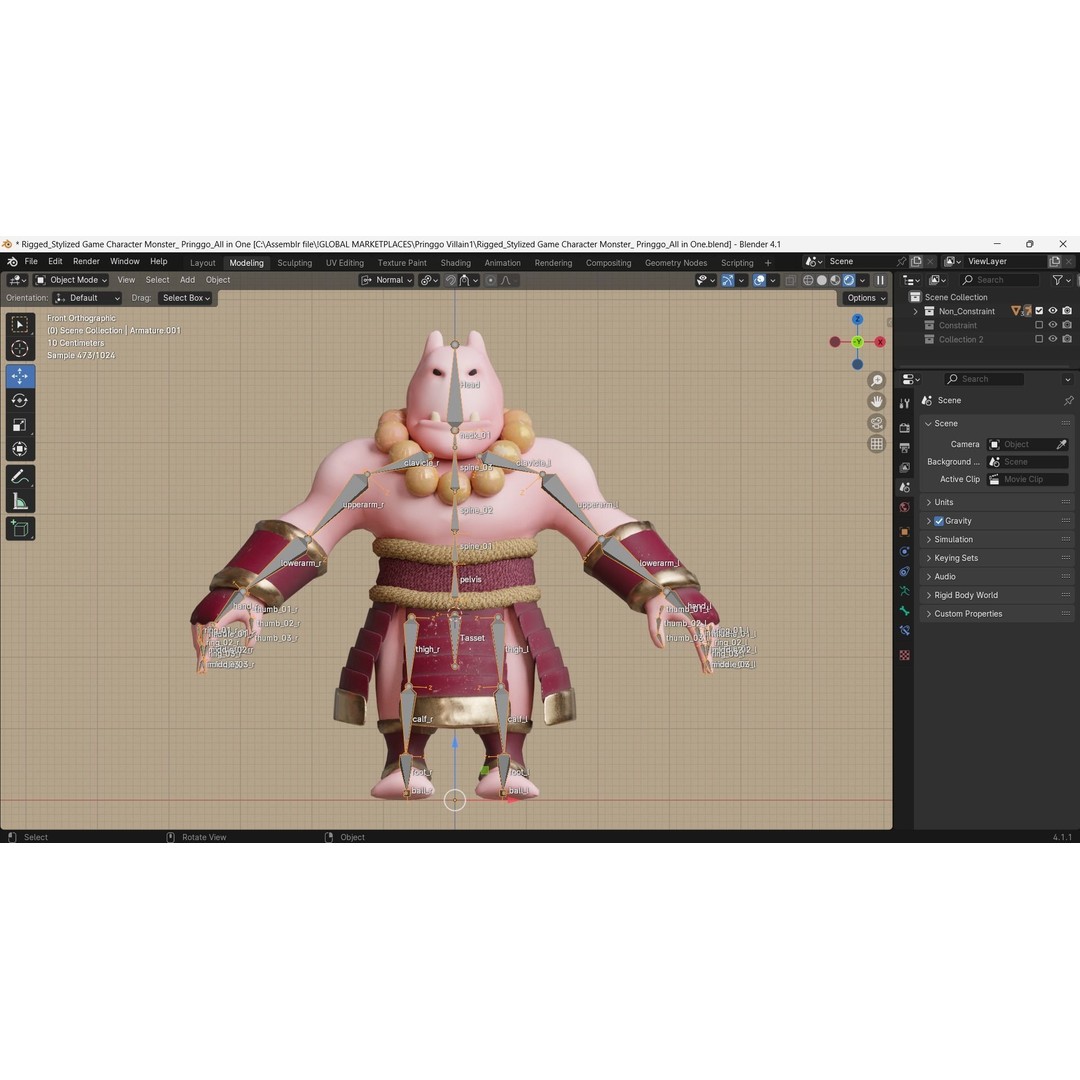The image size is (1080, 1080).
Task: Open the viewport View menu
Action: (x=126, y=280)
